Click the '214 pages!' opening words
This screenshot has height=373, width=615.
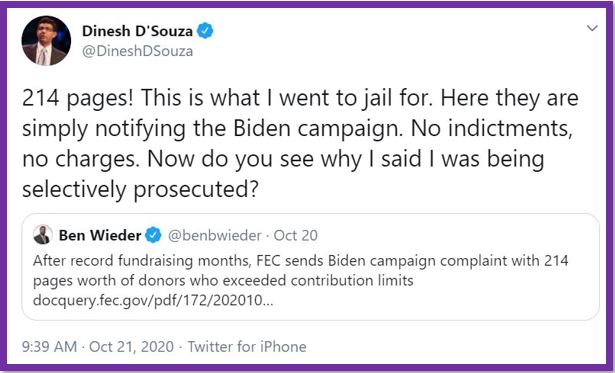coord(78,98)
